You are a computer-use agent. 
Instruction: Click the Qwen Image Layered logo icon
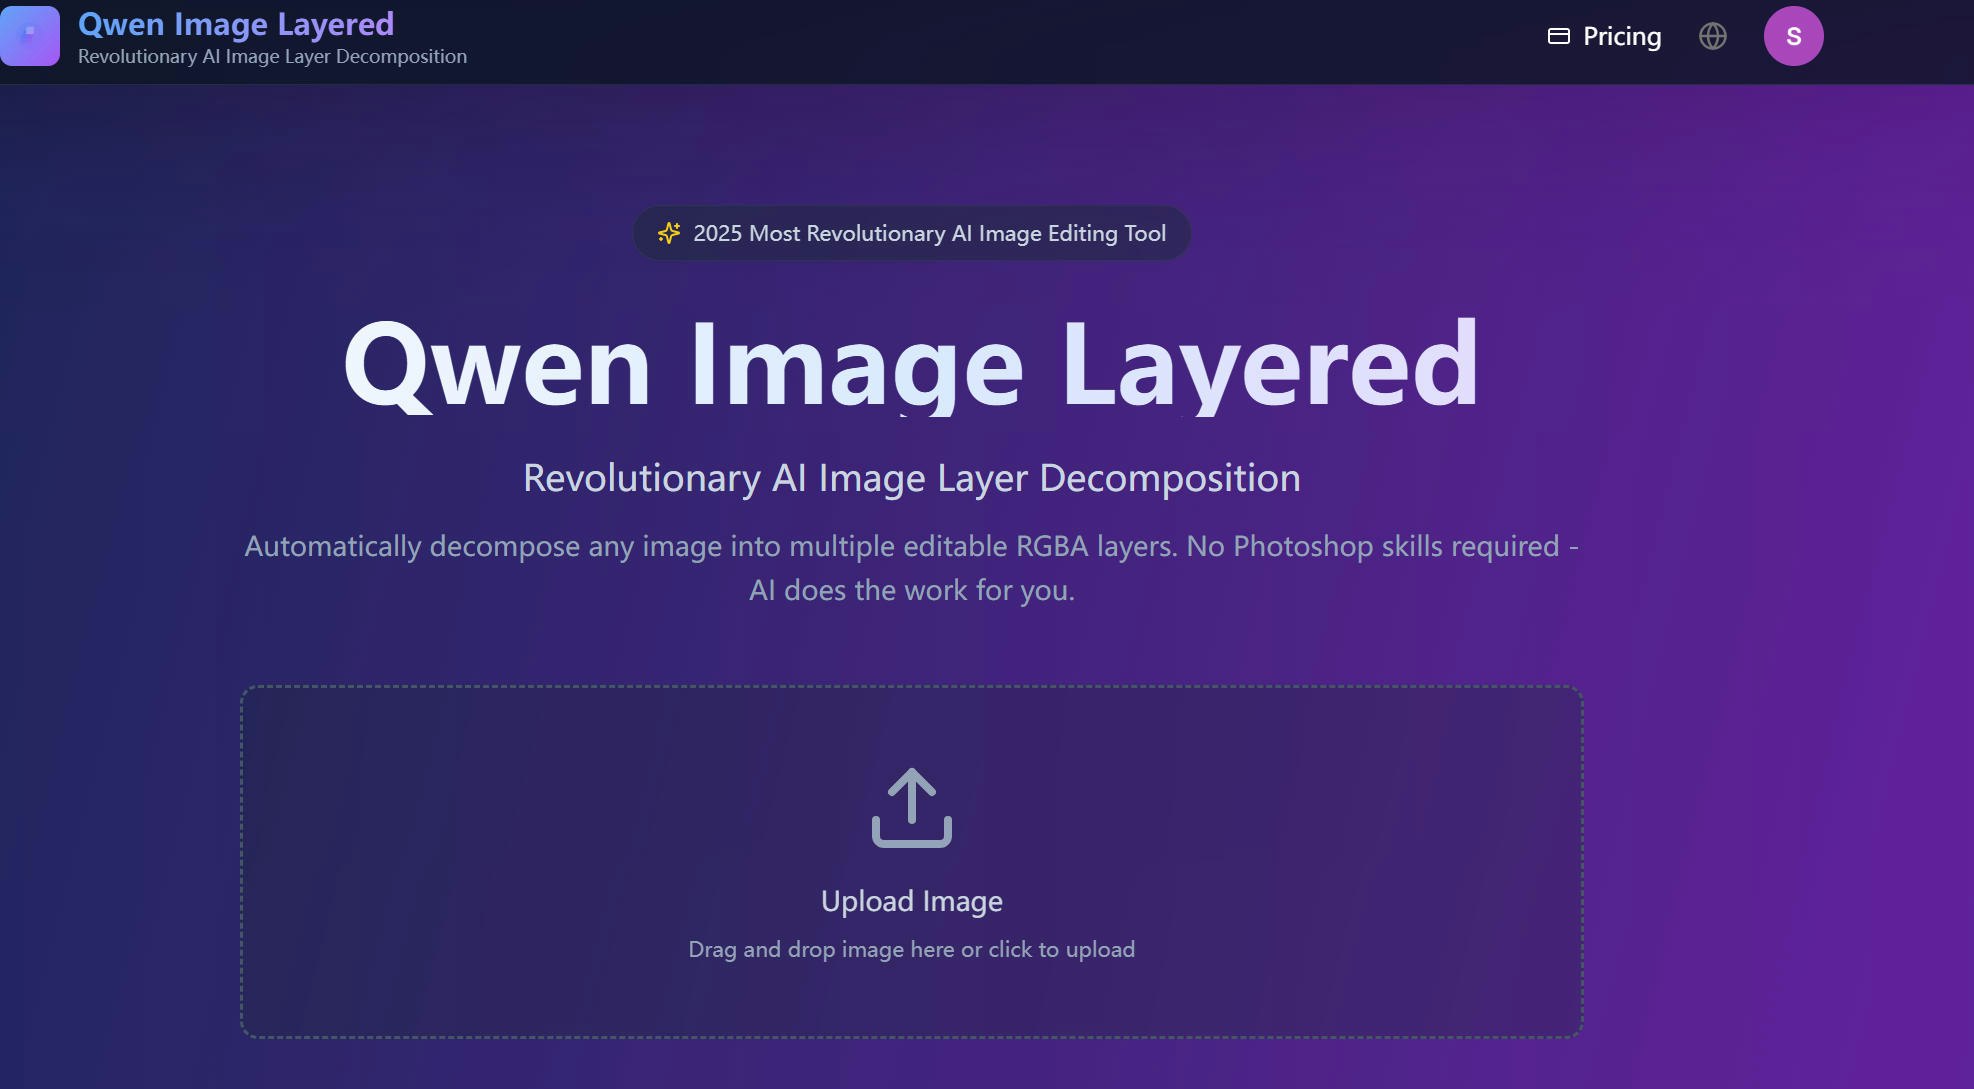[x=30, y=36]
